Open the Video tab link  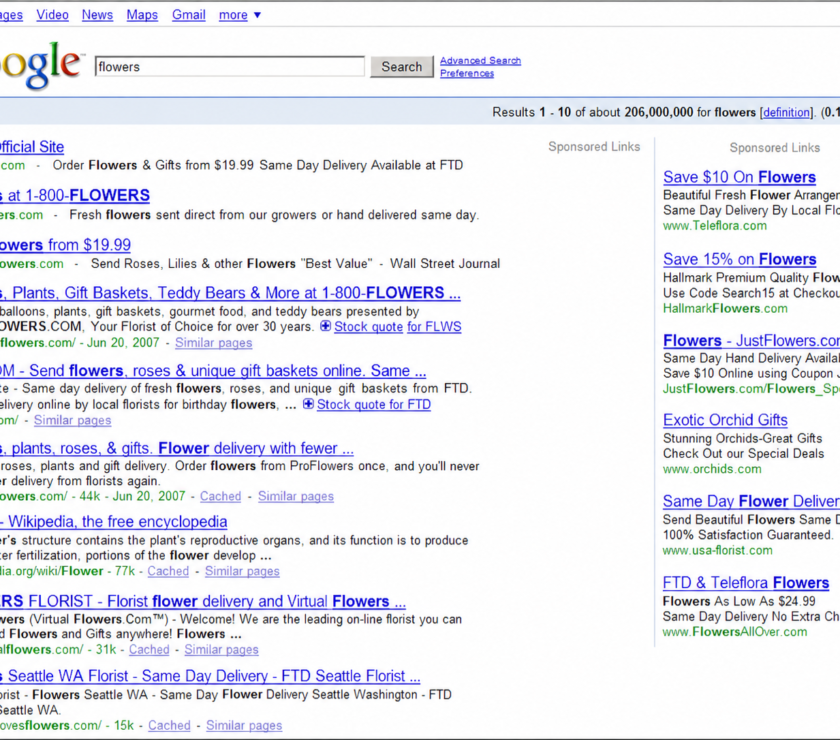pos(52,15)
